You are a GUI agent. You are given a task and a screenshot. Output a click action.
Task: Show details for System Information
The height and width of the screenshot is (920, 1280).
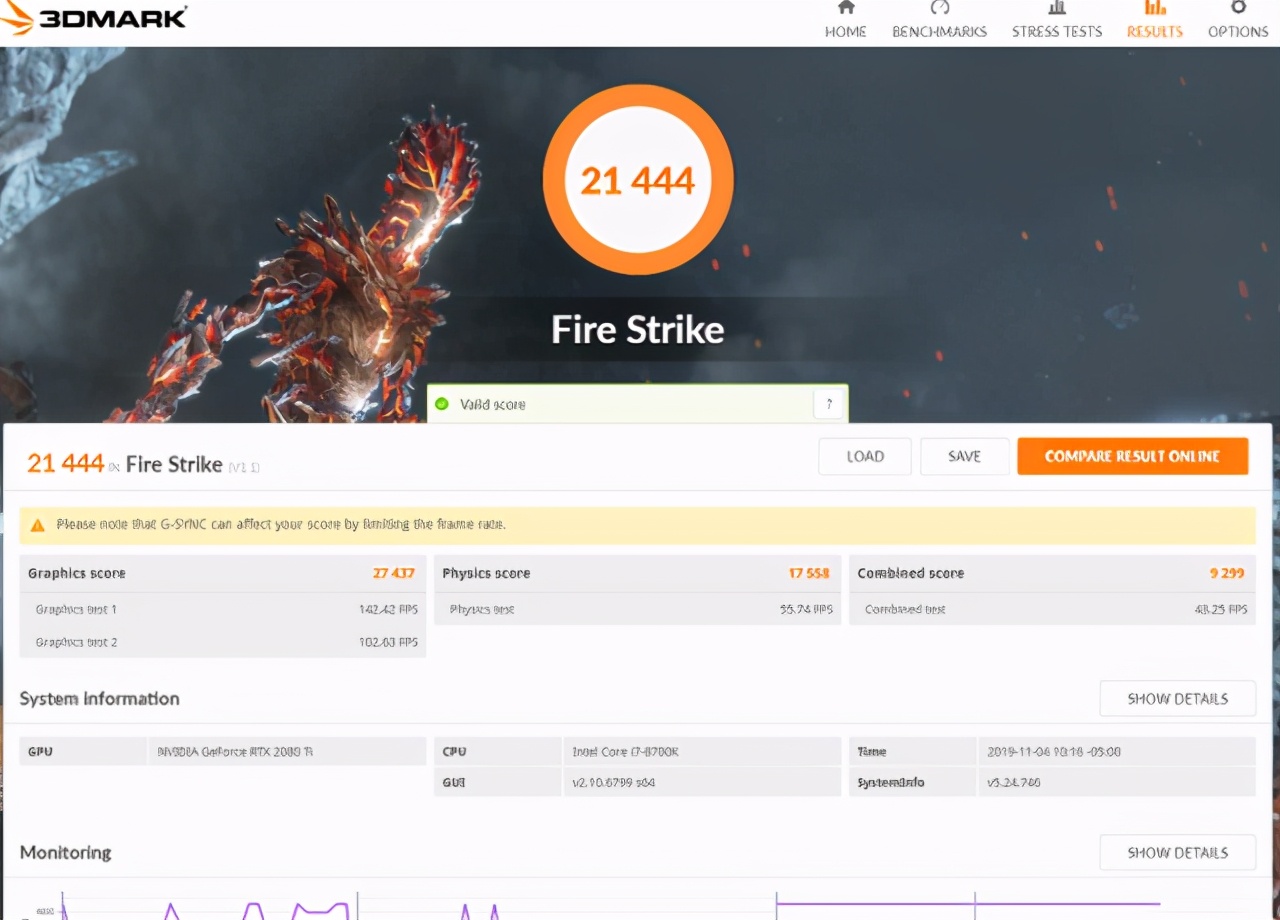coord(1177,699)
